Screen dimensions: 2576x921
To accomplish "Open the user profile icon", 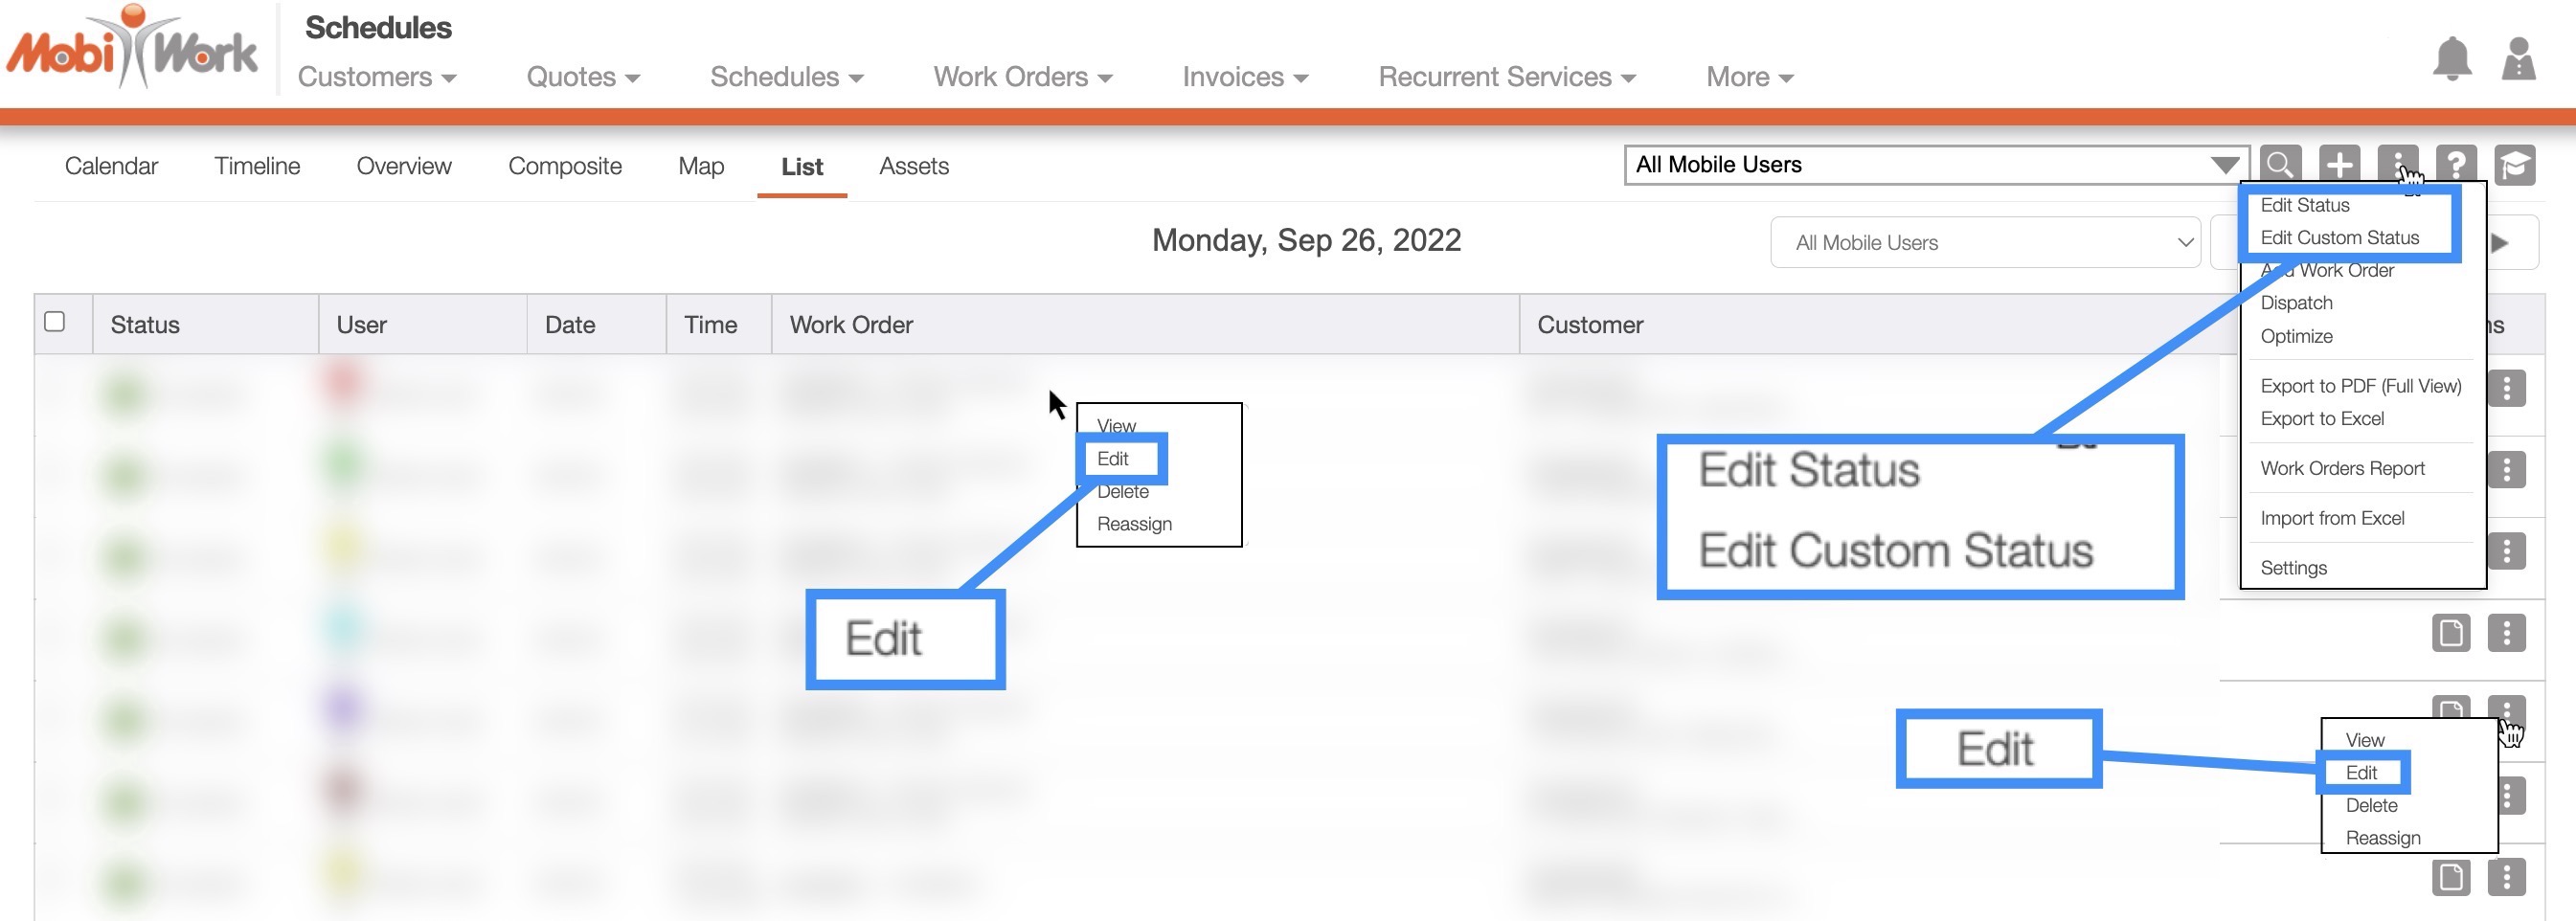I will tap(2518, 60).
